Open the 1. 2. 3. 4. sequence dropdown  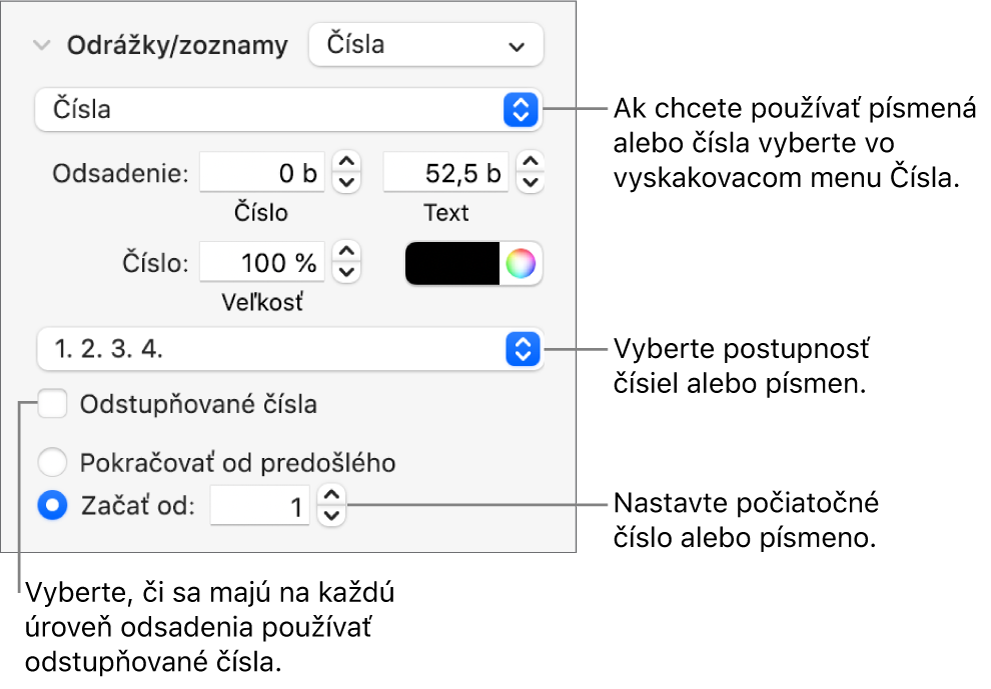[288, 349]
